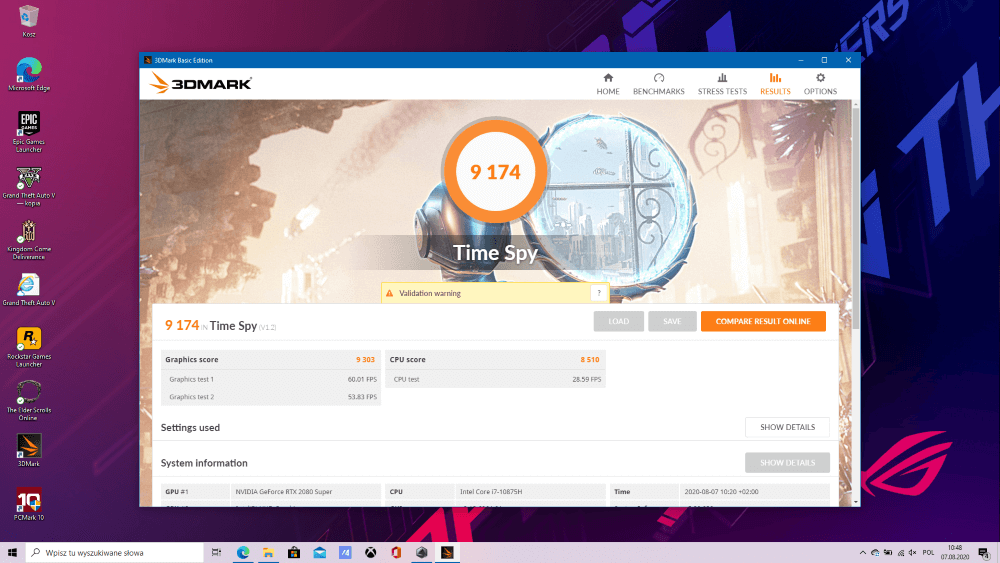
Task: Click the muted volume tray icon
Action: click(x=913, y=553)
